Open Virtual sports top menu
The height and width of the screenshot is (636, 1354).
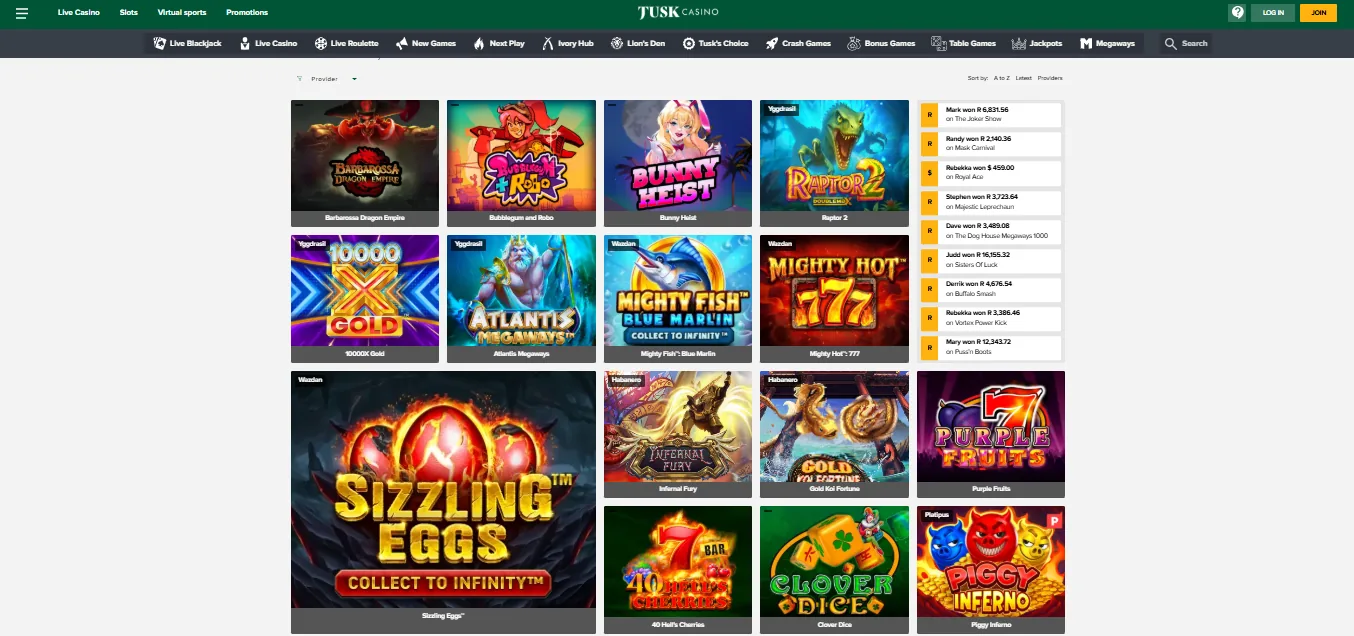click(x=182, y=13)
